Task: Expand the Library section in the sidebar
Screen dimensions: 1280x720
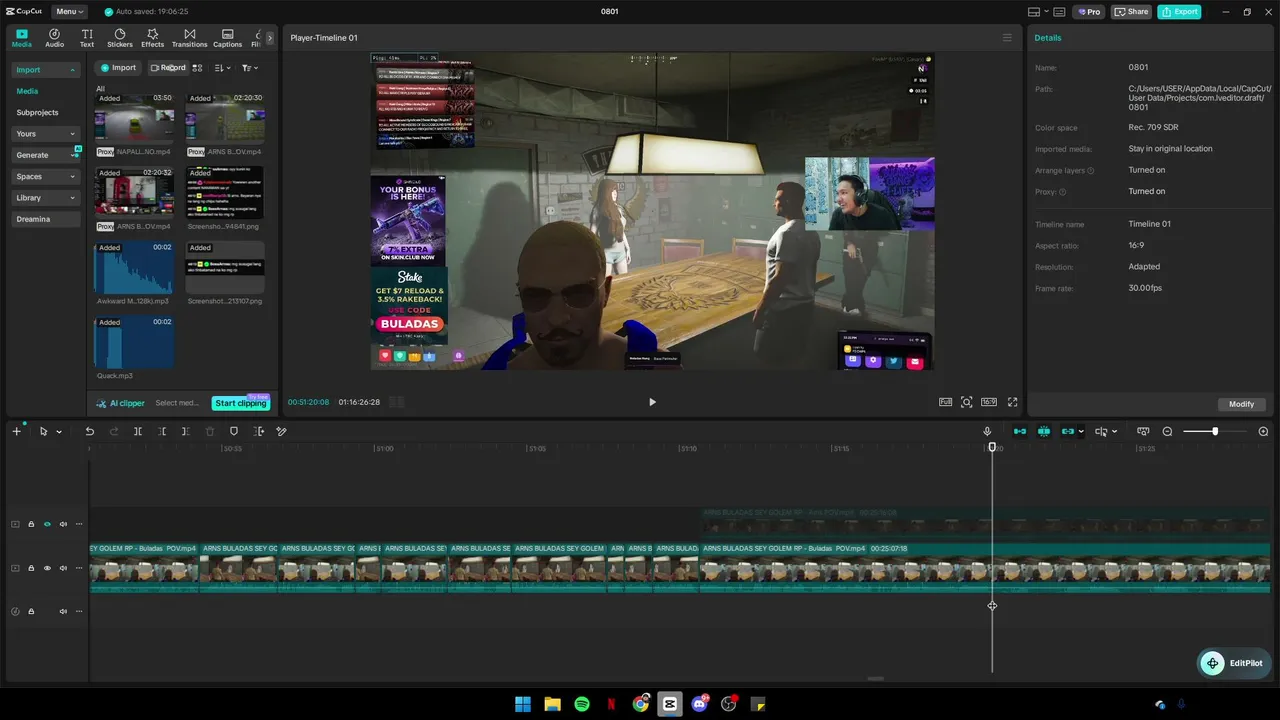Action: pos(72,198)
